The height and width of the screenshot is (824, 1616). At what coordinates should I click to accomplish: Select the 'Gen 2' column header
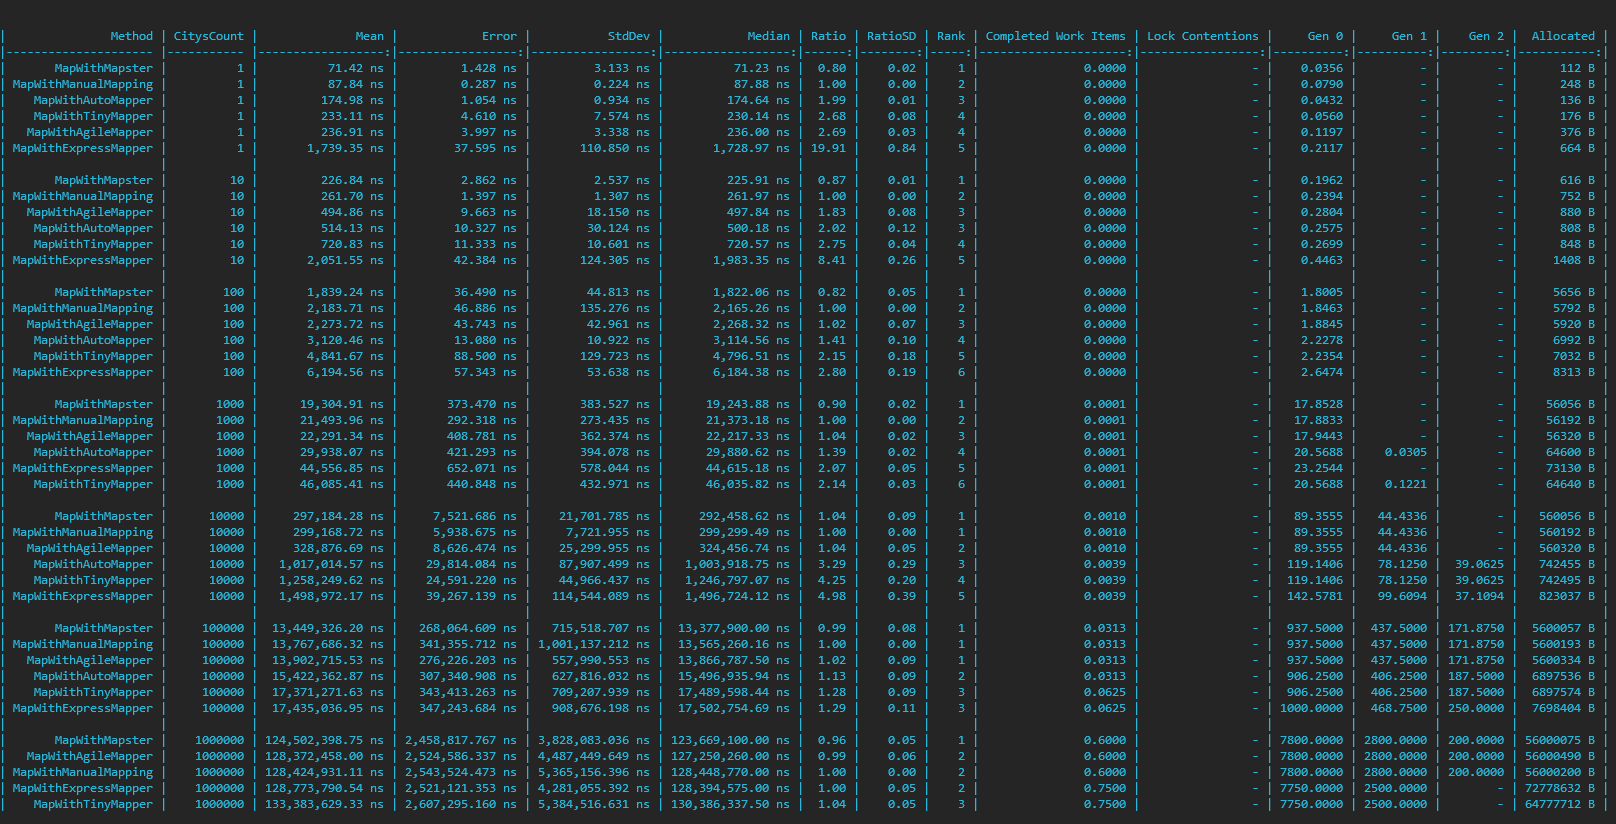click(1486, 36)
